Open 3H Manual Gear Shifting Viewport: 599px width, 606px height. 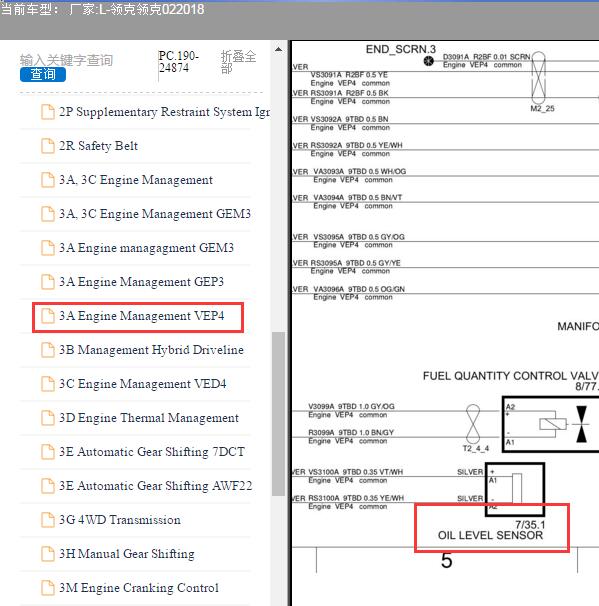(x=126, y=554)
